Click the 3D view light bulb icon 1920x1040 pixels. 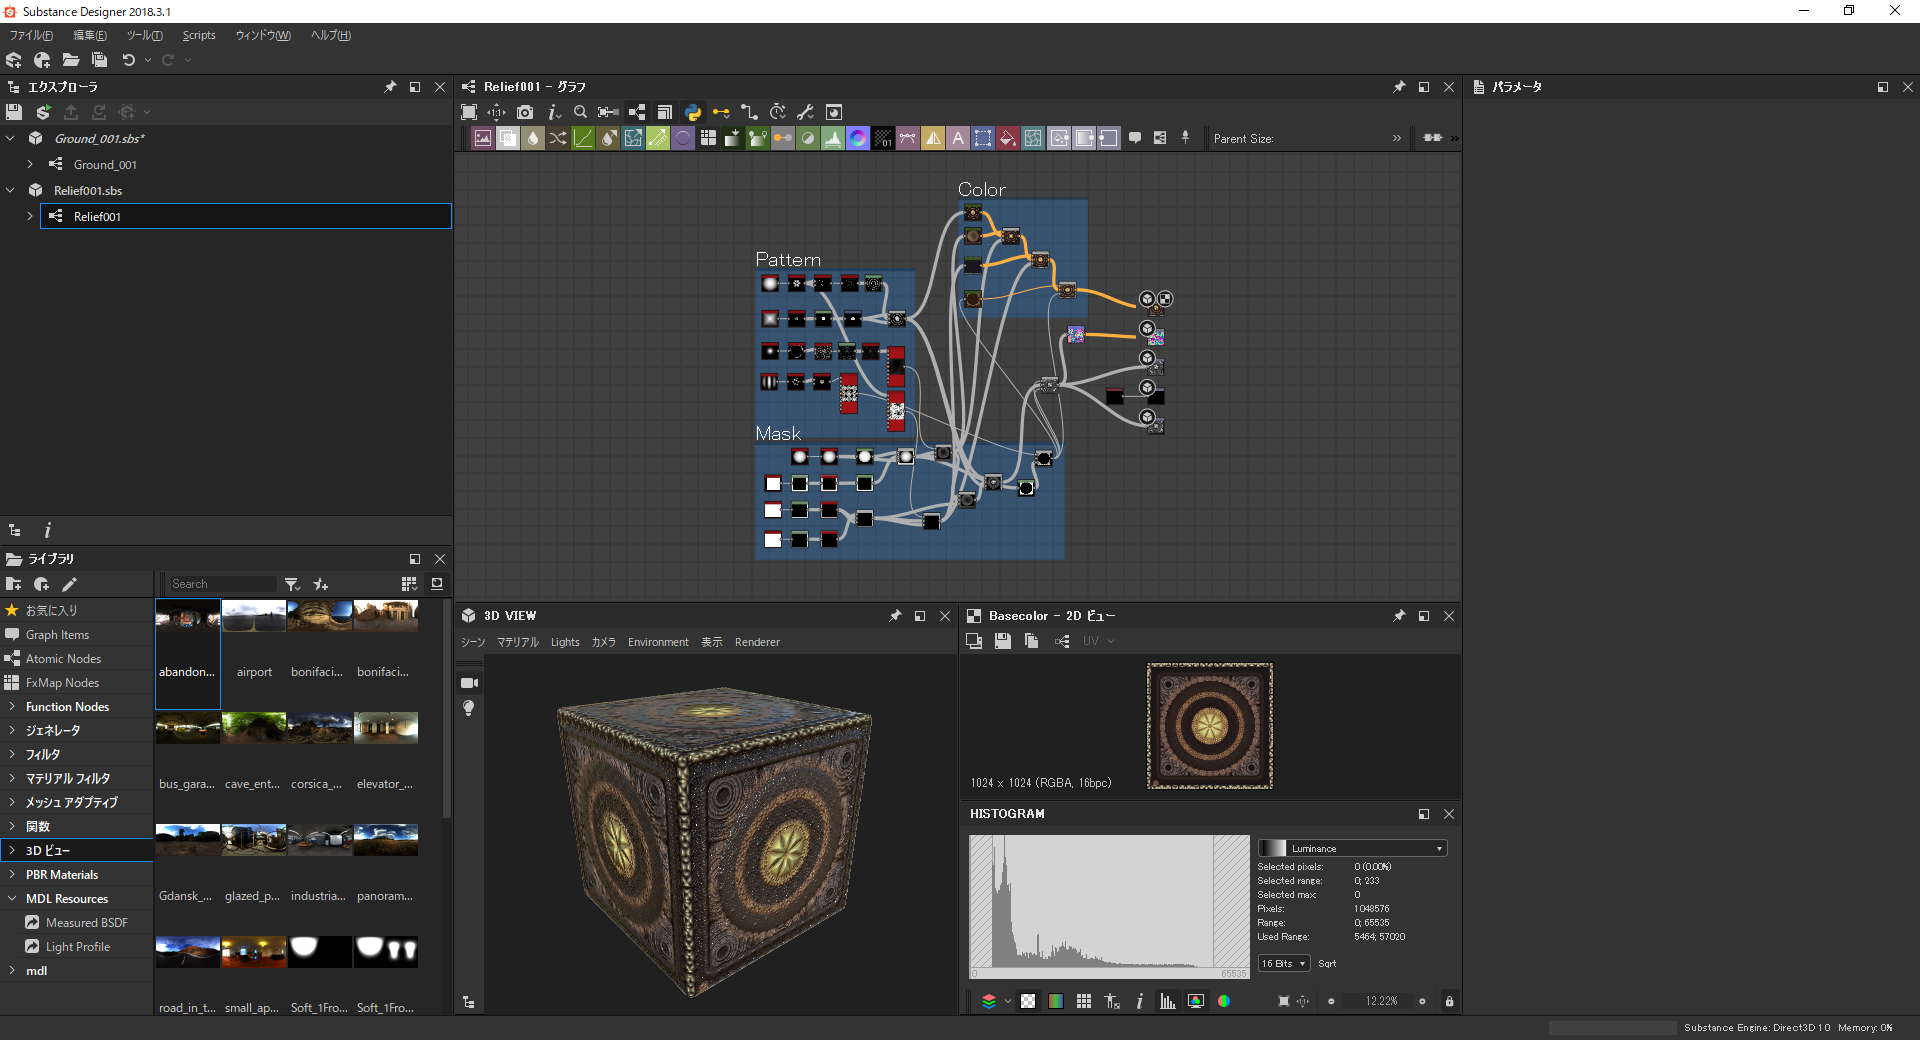coord(468,708)
